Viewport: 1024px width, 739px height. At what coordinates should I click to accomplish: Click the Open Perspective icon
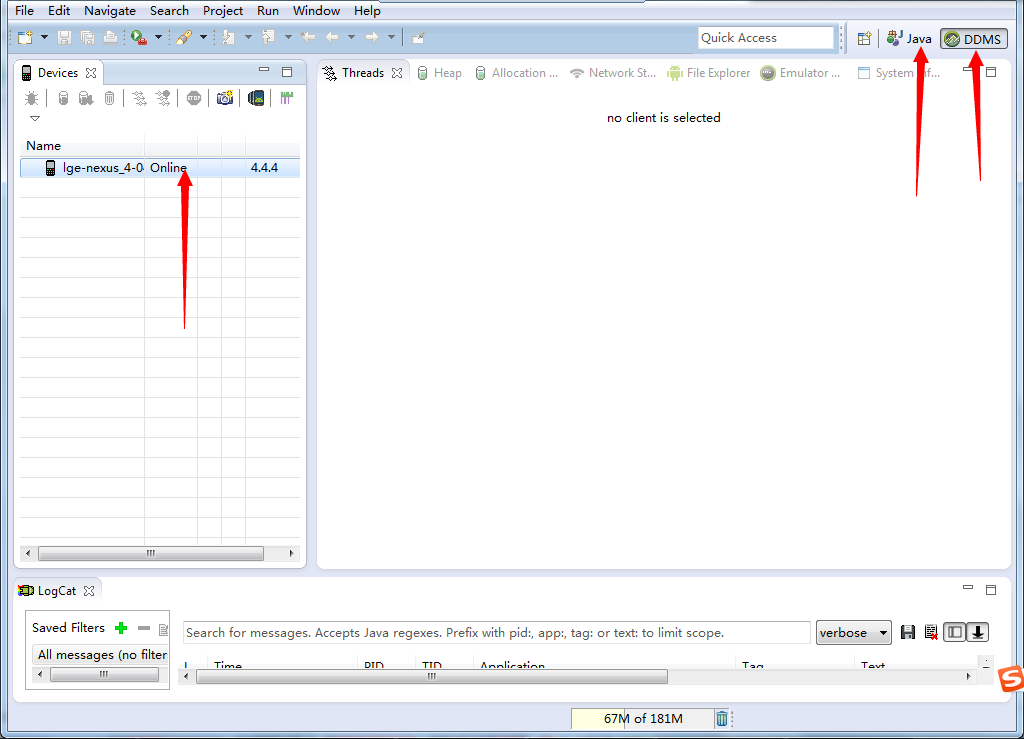(x=864, y=39)
